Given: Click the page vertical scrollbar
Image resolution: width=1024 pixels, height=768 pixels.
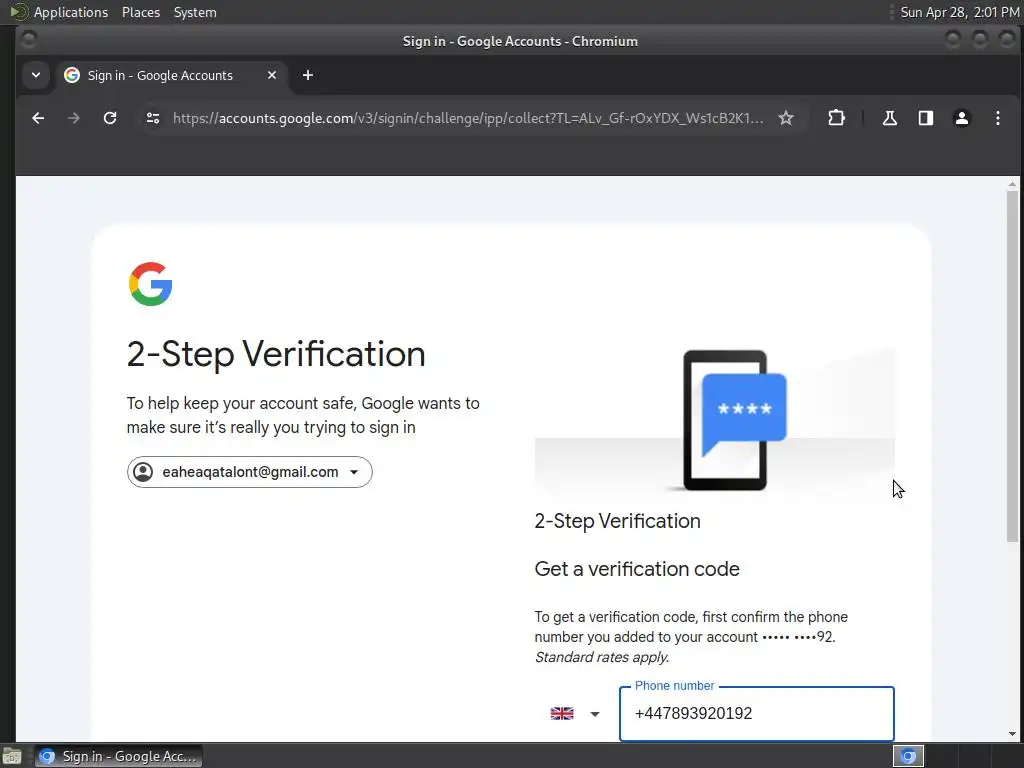Looking at the screenshot, I should coord(1012,366).
